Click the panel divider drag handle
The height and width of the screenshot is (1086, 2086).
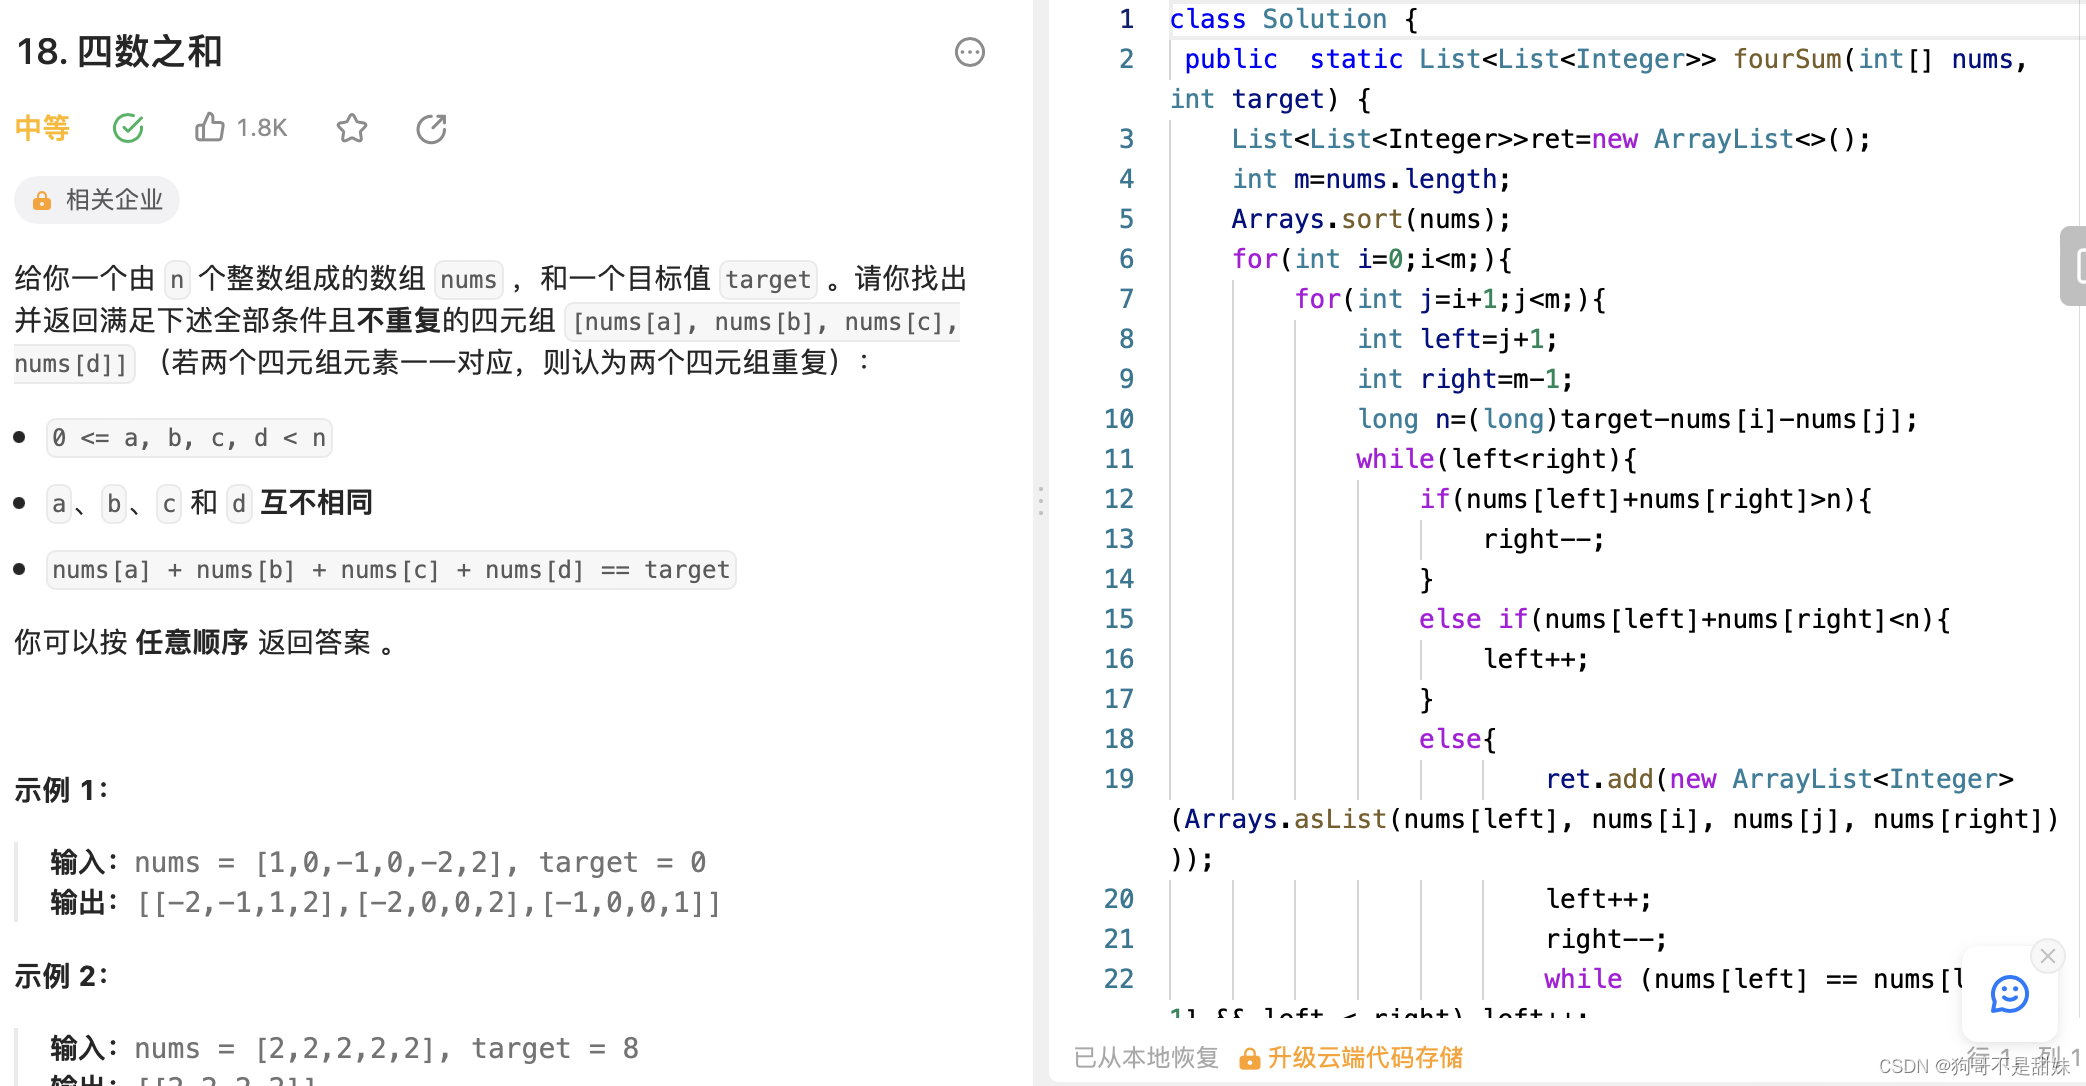point(1041,500)
